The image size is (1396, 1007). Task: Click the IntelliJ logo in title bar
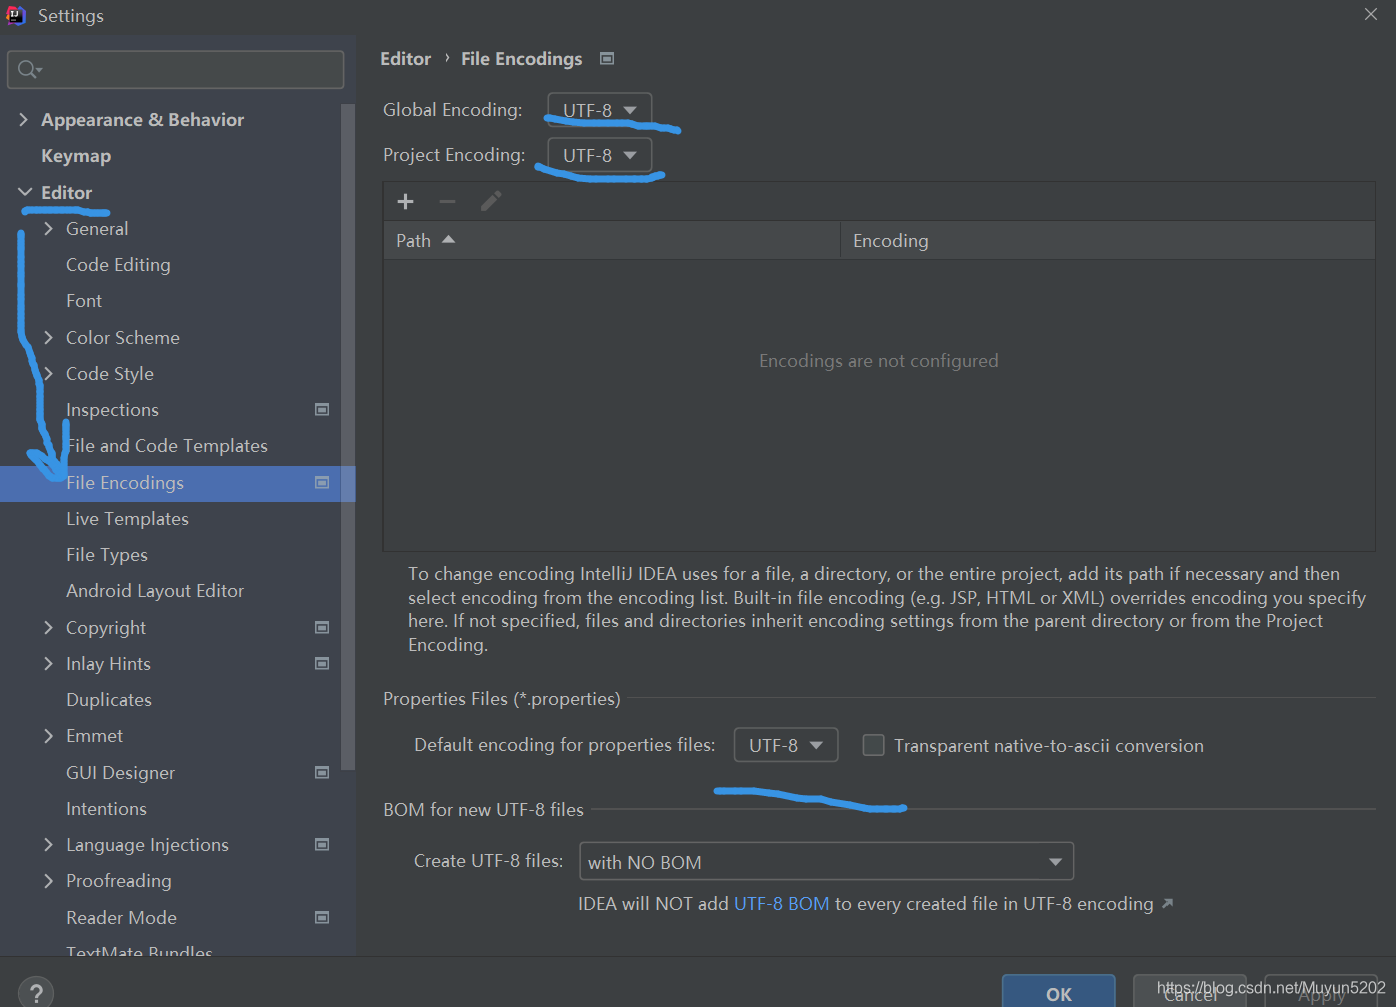[16, 15]
